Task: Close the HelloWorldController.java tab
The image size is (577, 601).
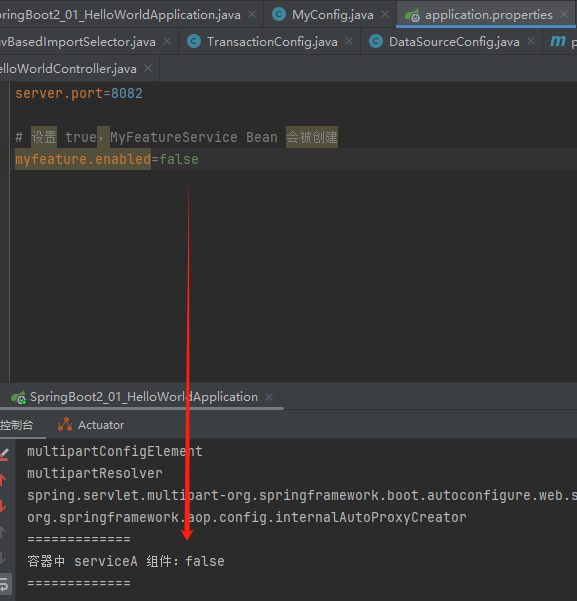Action: tap(148, 69)
